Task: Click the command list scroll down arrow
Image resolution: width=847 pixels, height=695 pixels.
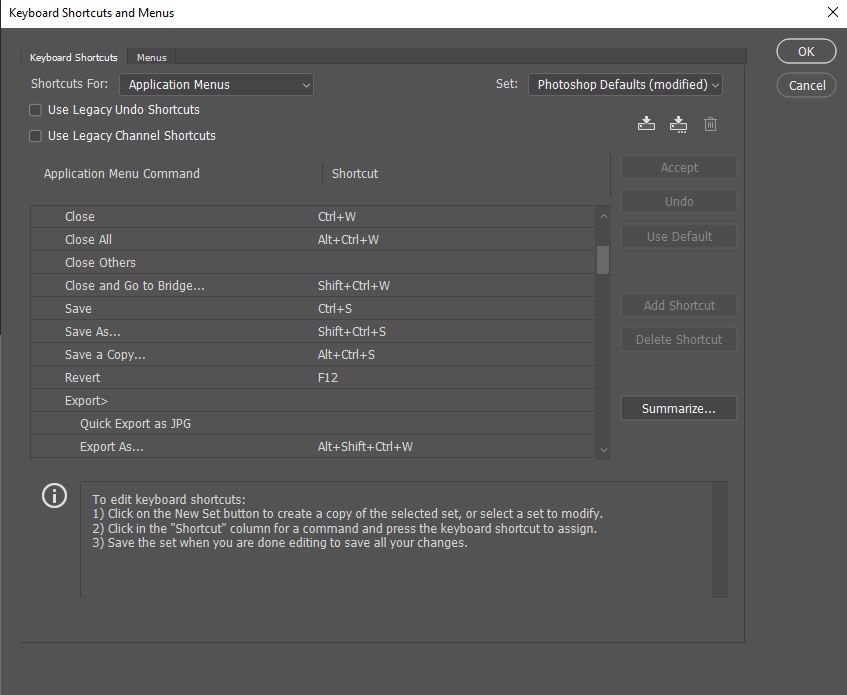Action: [603, 450]
